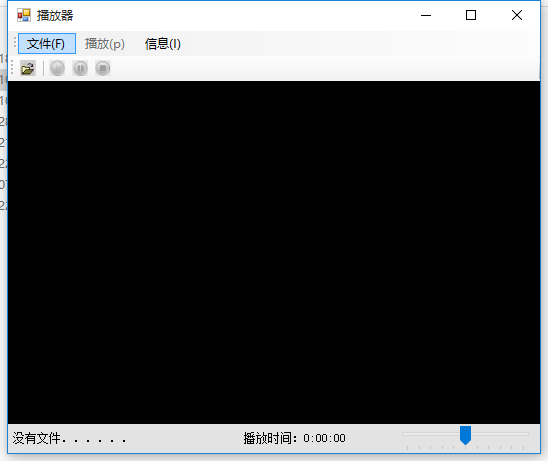The image size is (548, 461).
Task: Maximize the 播放器 window
Action: (x=471, y=15)
